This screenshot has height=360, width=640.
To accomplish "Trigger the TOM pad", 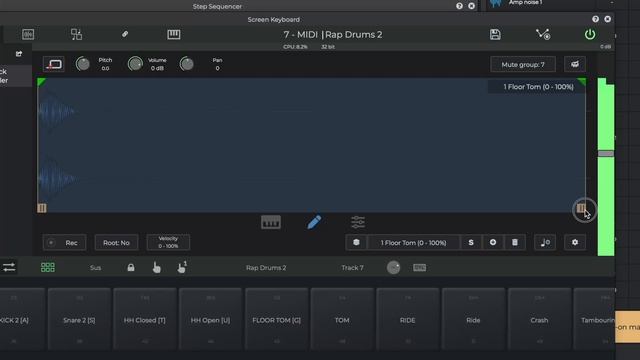I will (x=342, y=319).
